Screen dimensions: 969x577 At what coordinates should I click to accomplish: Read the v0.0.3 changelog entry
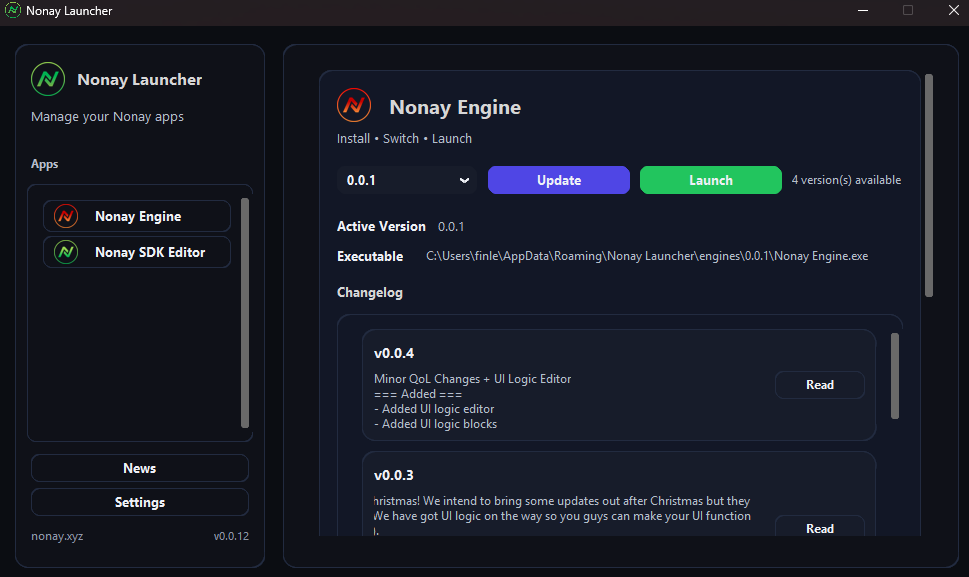tap(819, 526)
